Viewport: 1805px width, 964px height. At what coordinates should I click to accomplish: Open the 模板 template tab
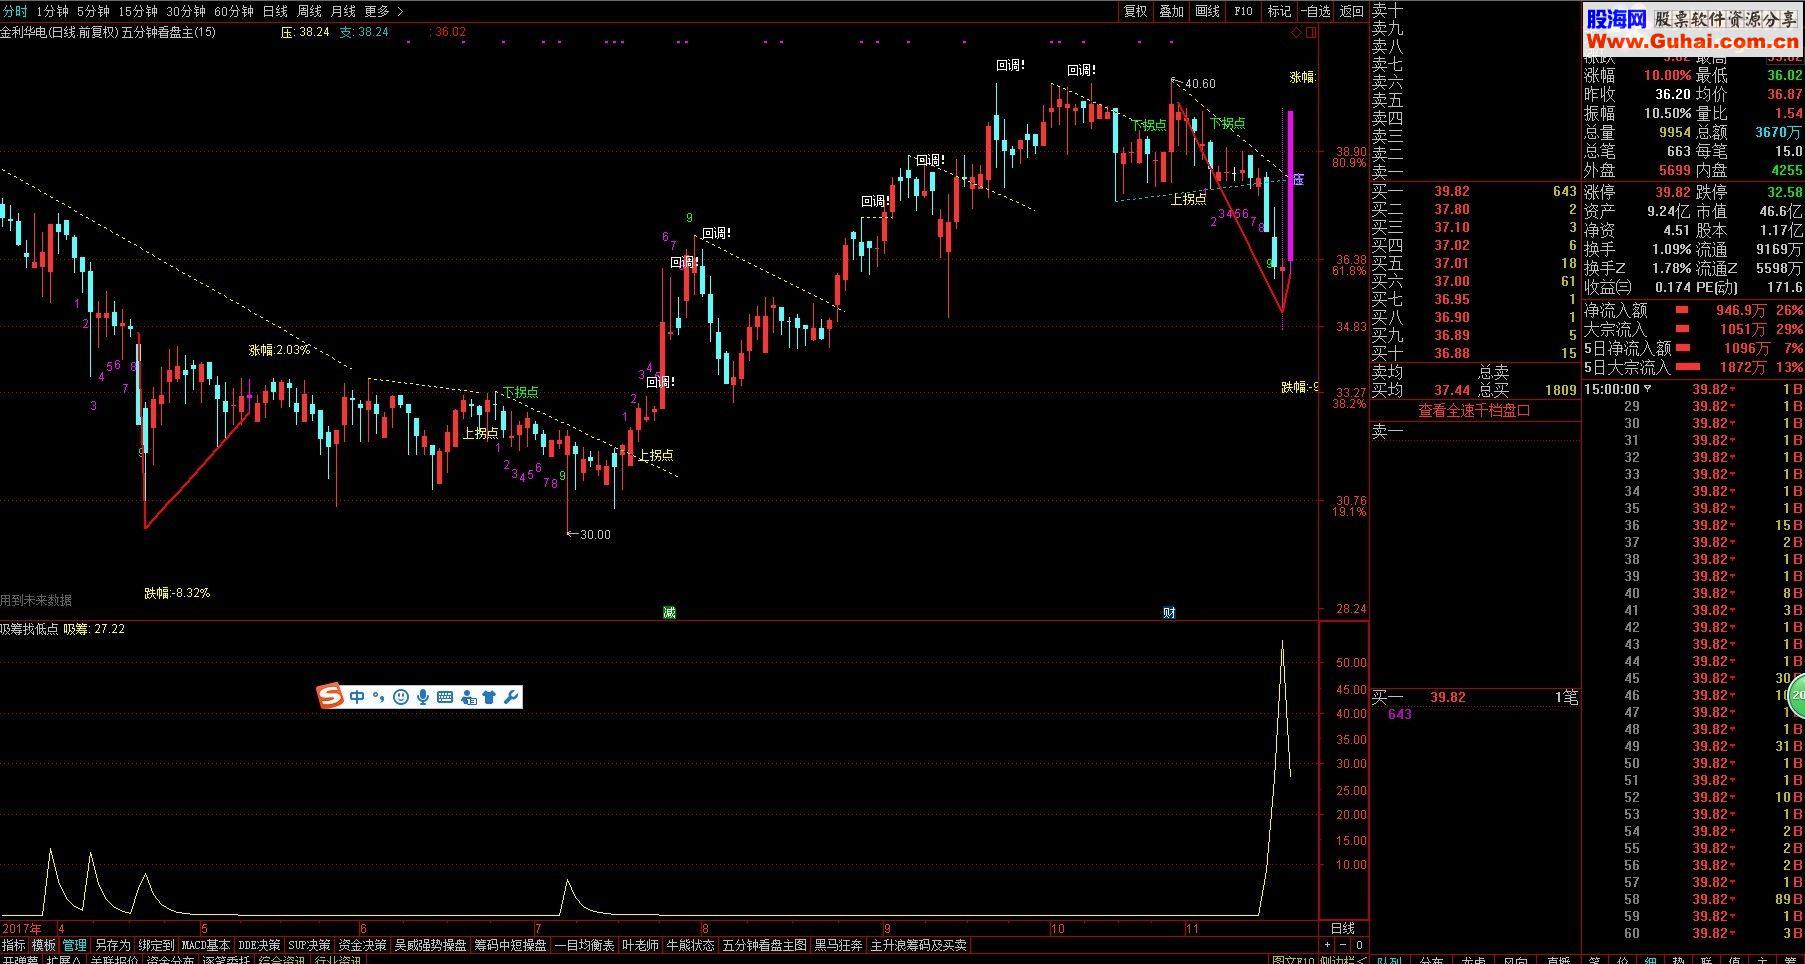[x=44, y=945]
